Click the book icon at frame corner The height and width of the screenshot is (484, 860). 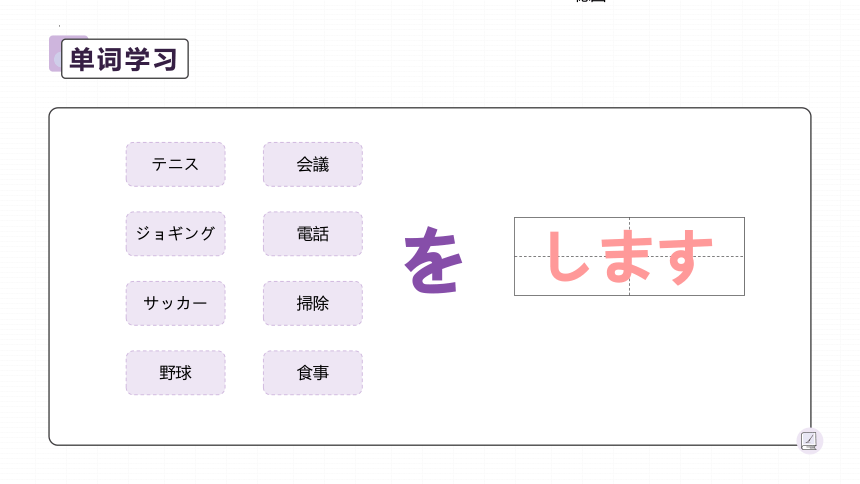[809, 441]
